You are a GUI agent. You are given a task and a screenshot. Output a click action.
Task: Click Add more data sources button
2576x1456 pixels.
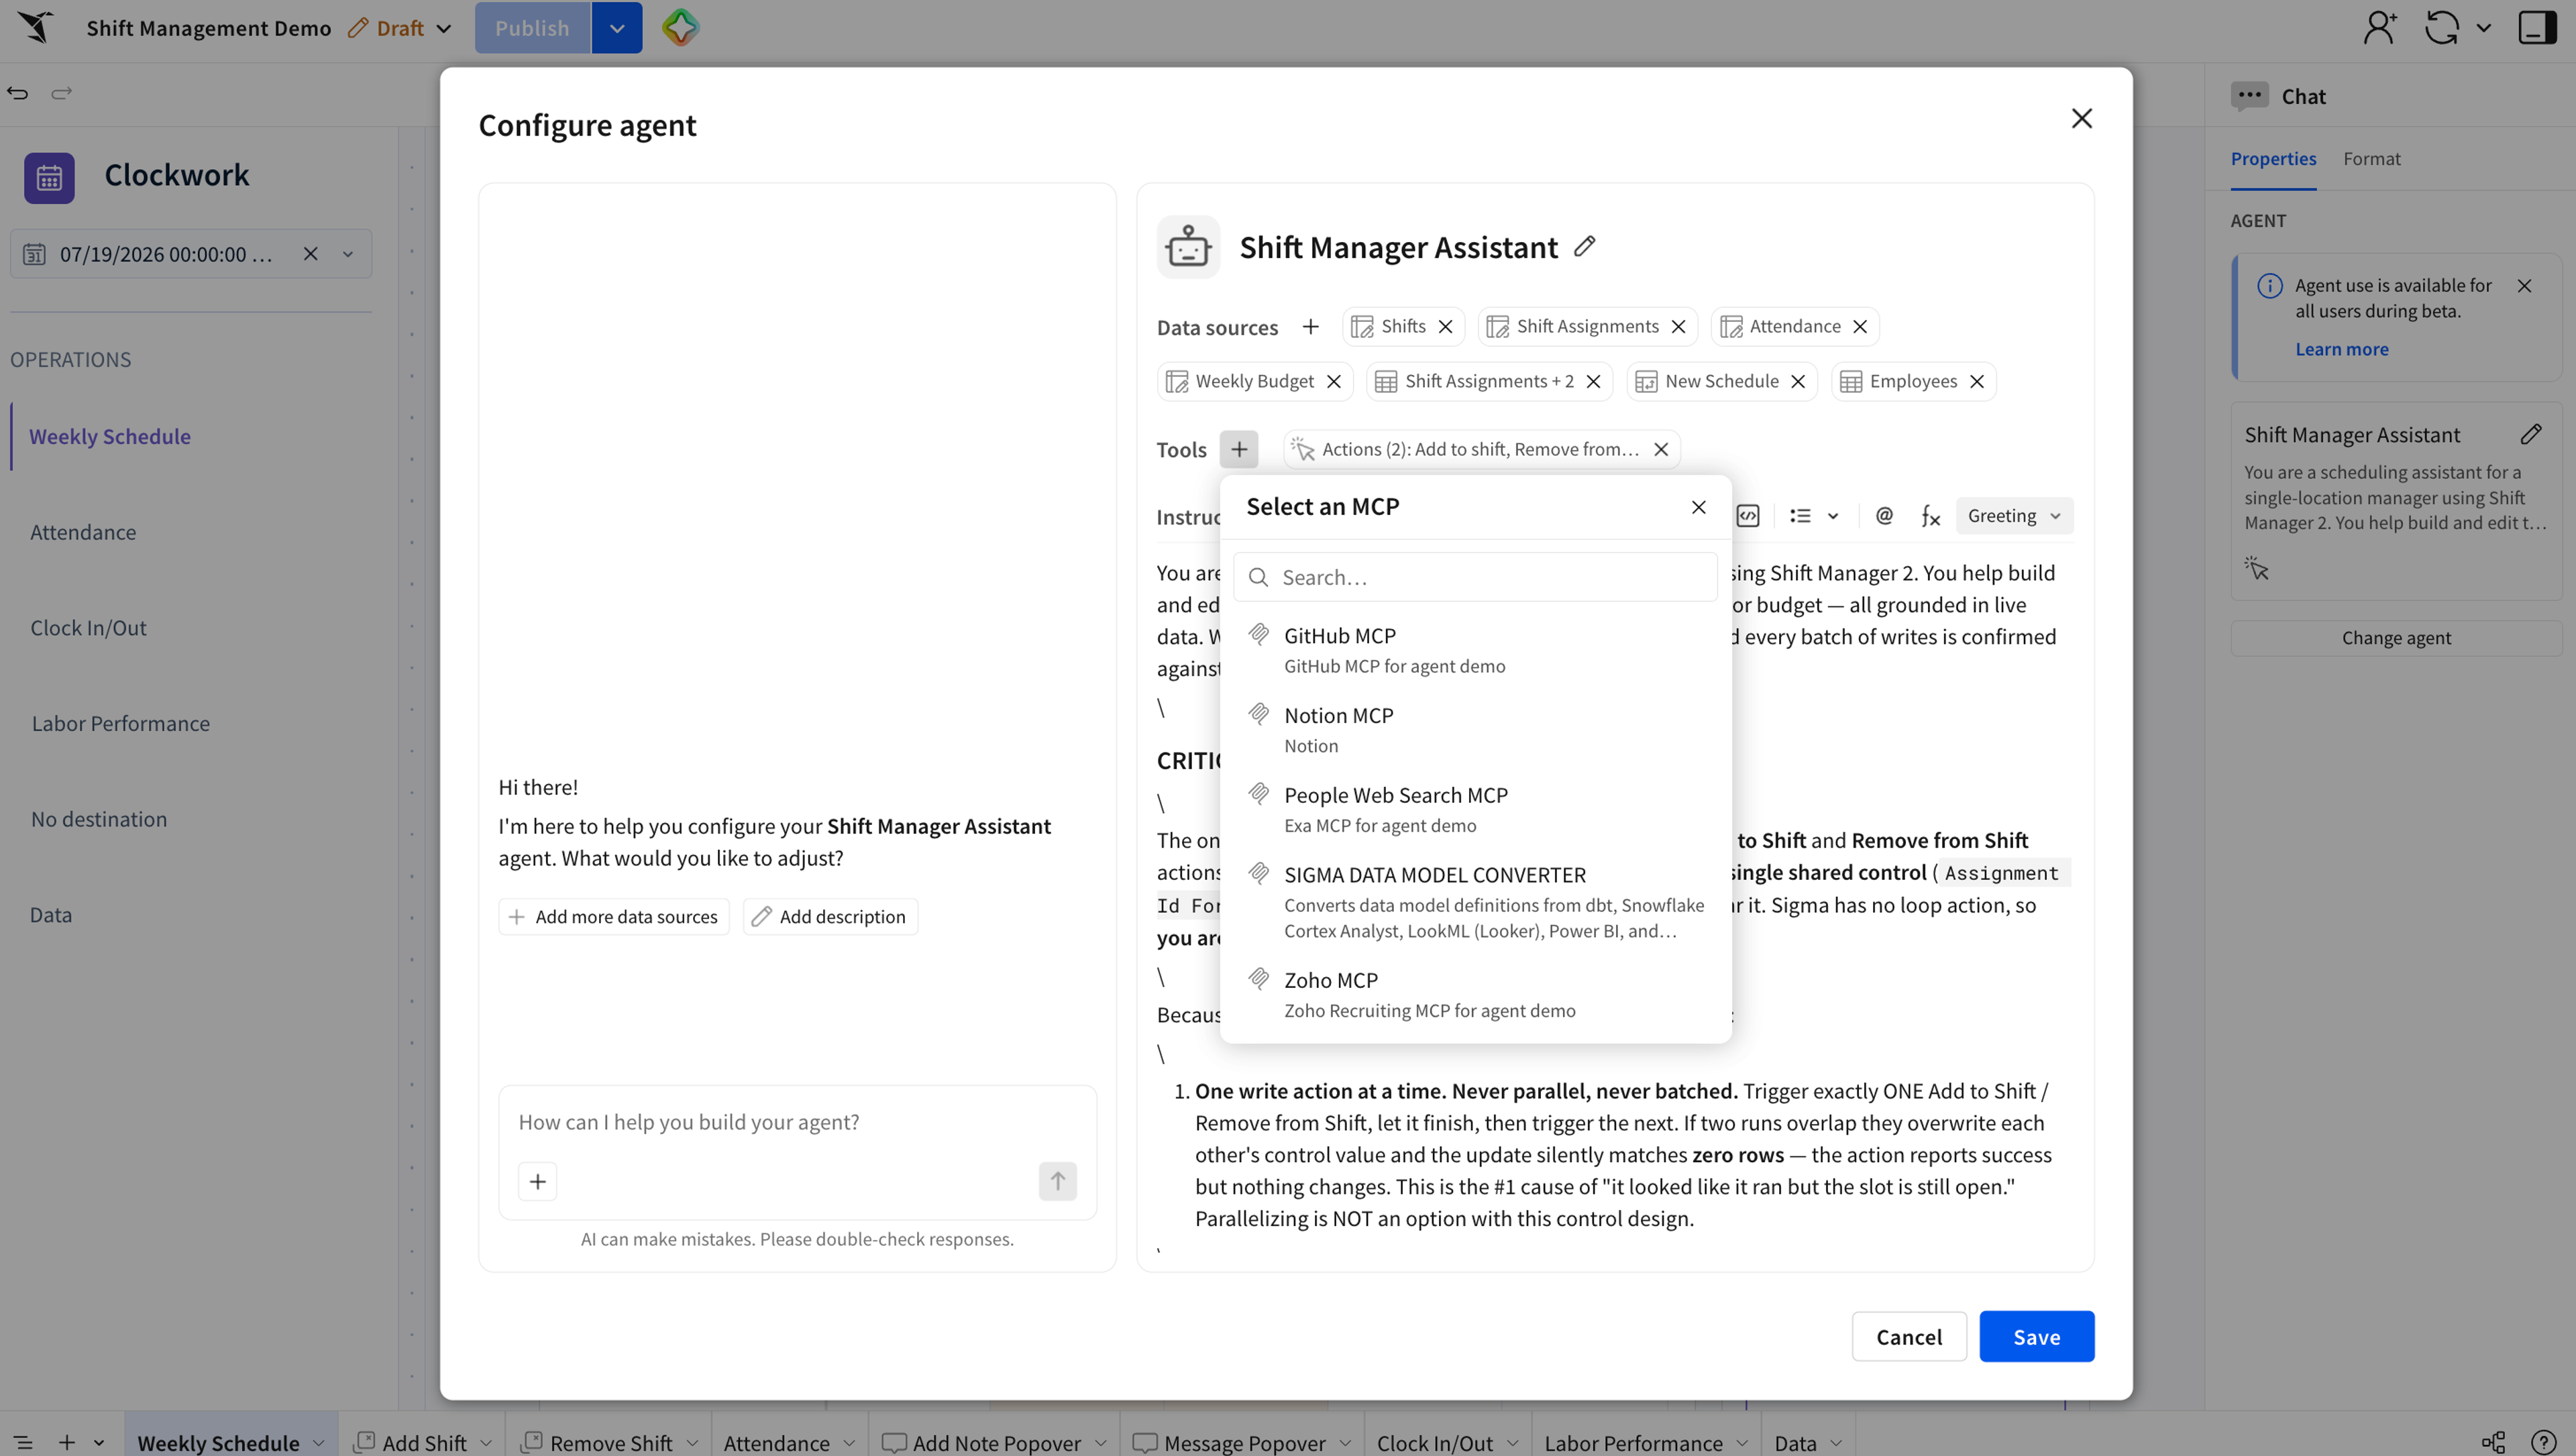pos(614,917)
